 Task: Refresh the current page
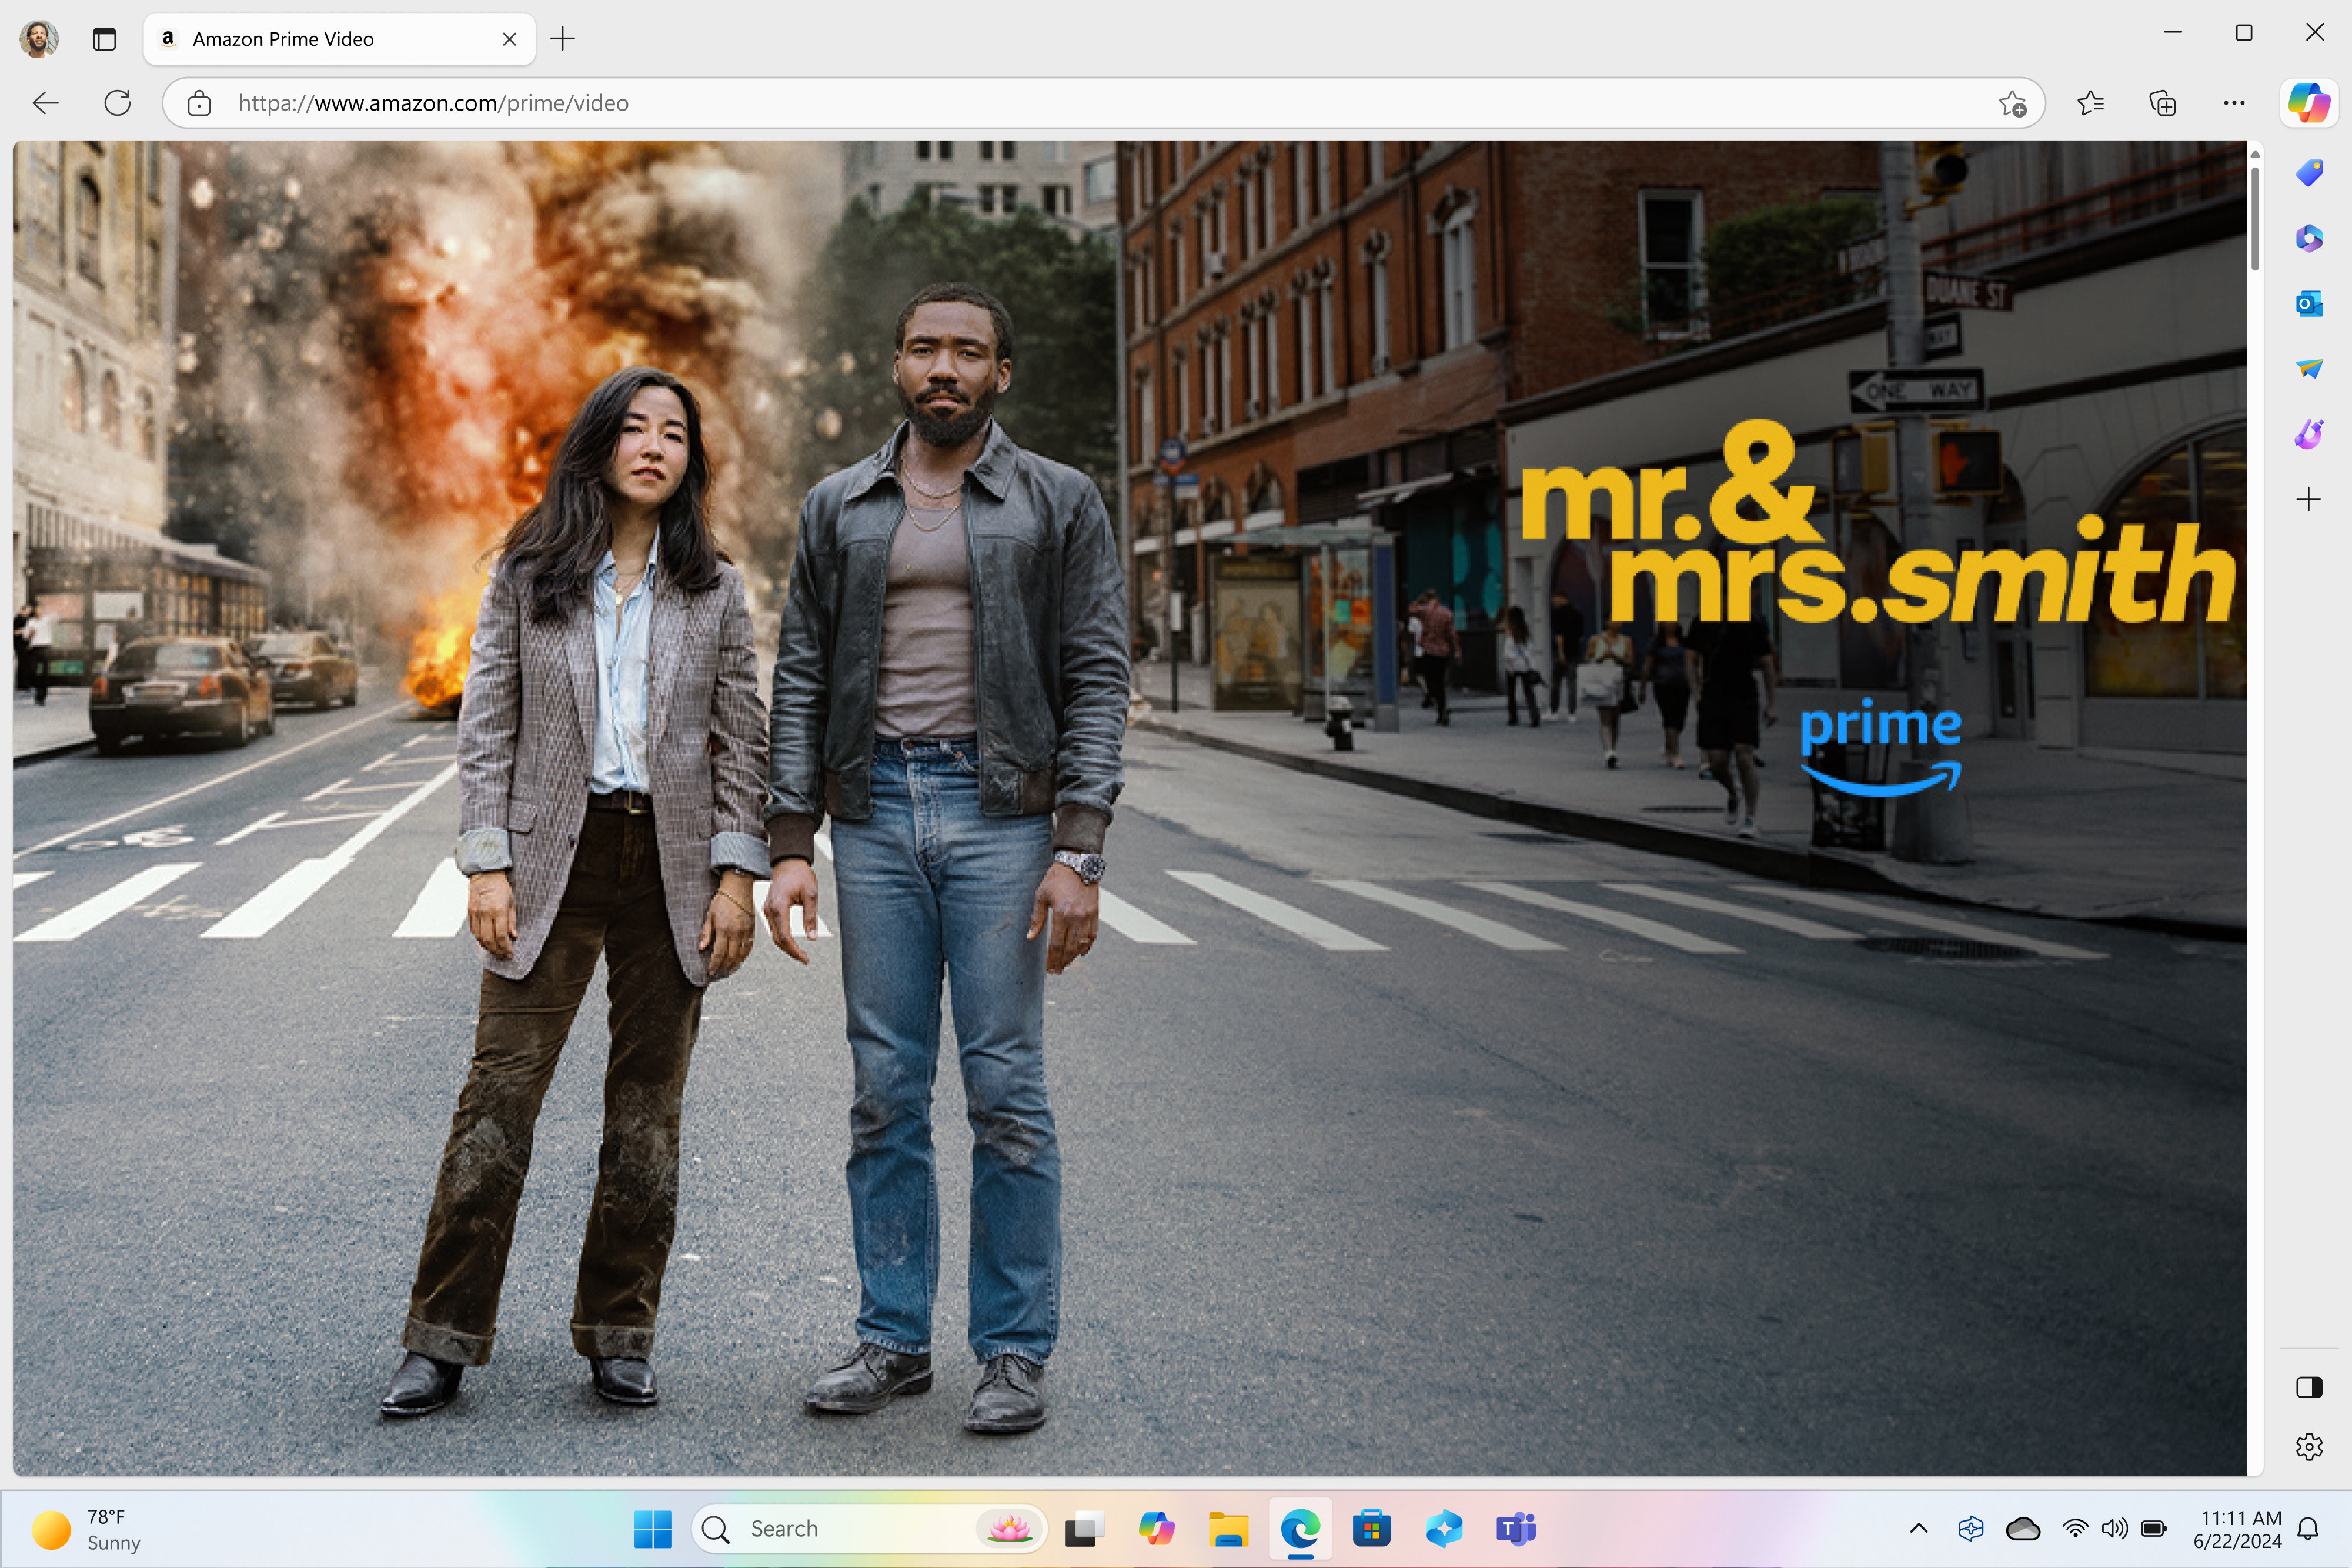pyautogui.click(x=118, y=103)
